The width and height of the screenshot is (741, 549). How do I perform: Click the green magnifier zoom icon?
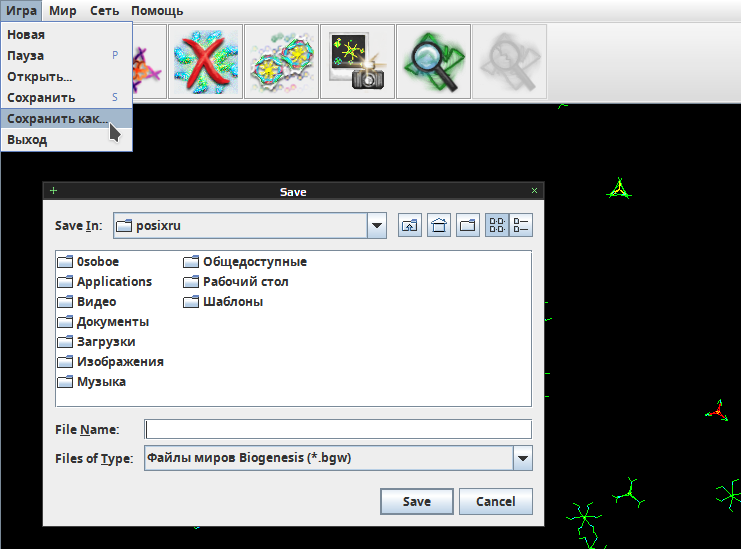(x=434, y=62)
